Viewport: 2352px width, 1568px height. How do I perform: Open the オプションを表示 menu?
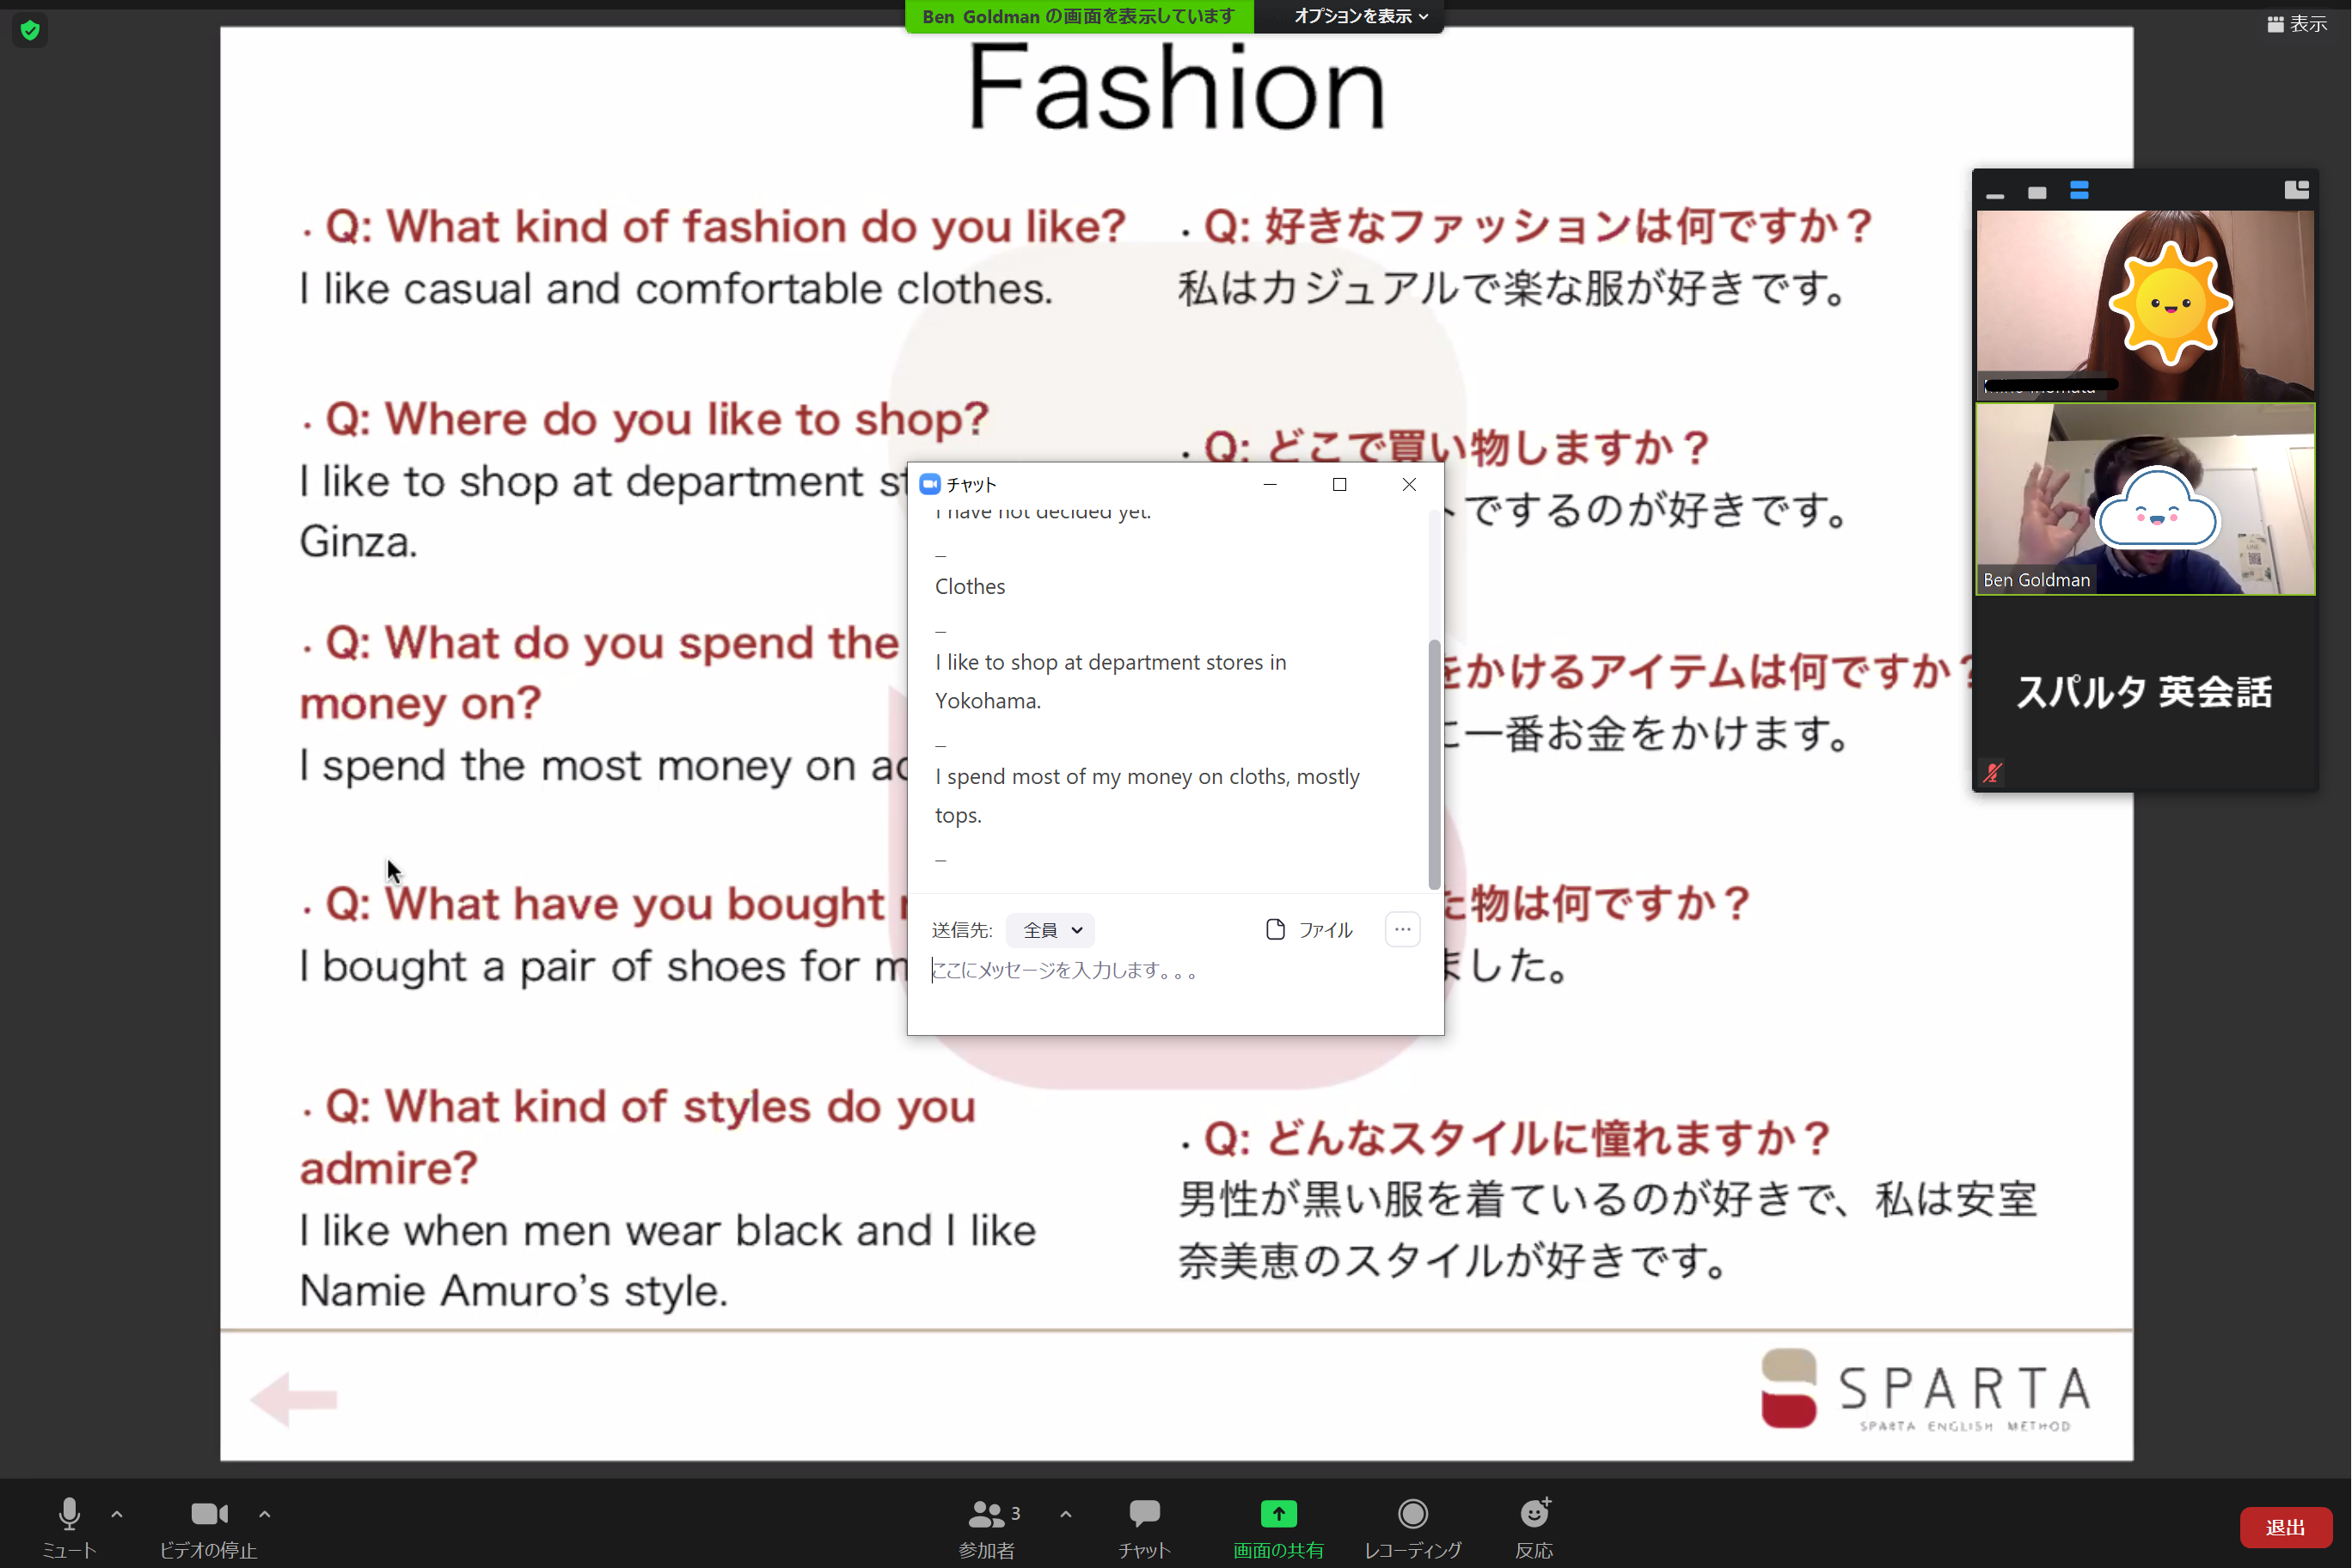click(1347, 16)
